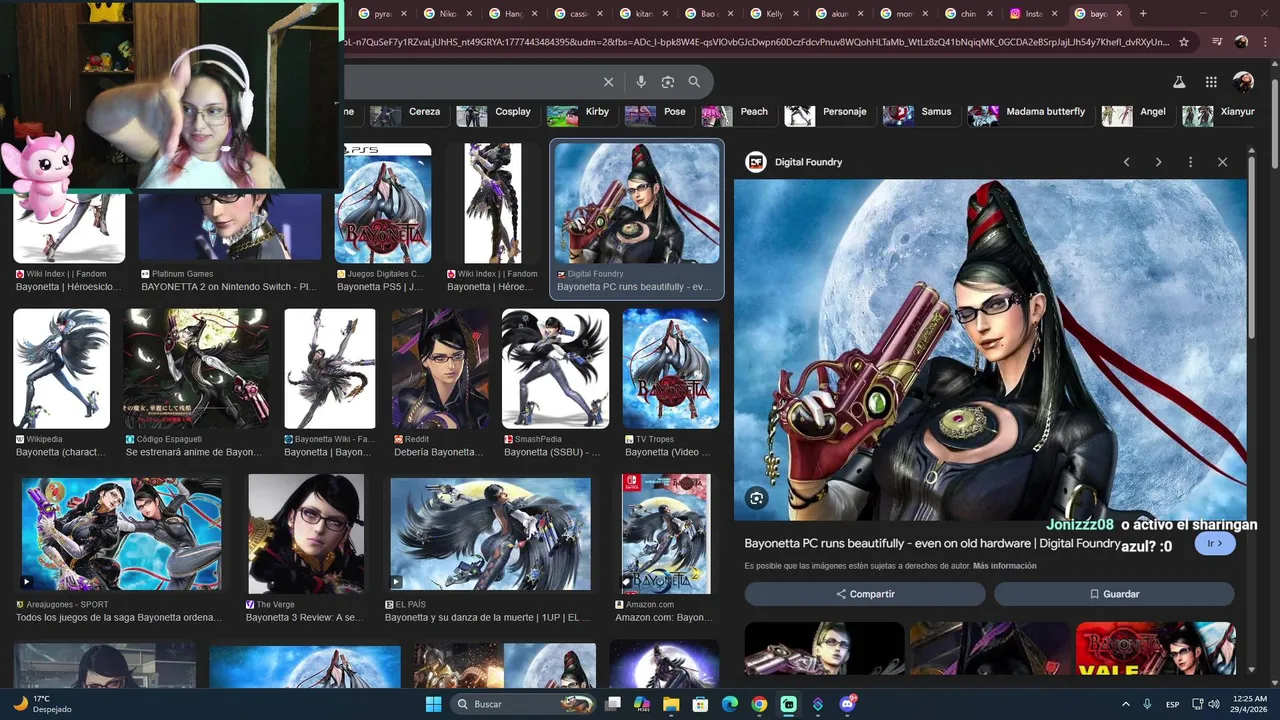The height and width of the screenshot is (720, 1280).
Task: Open Microsoft Store from the taskbar
Action: [x=701, y=704]
